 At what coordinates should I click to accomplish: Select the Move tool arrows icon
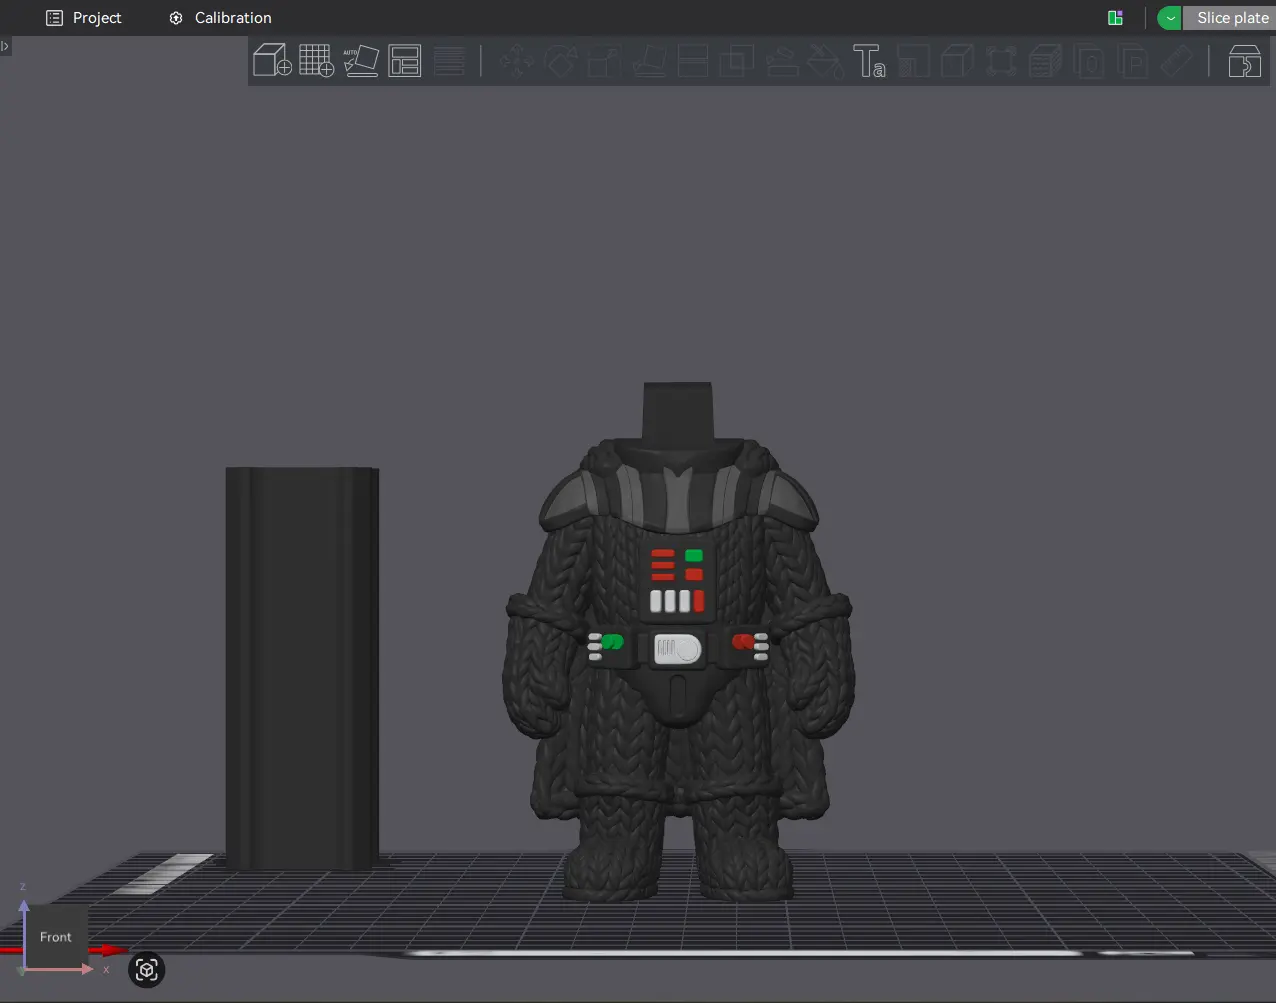[517, 61]
